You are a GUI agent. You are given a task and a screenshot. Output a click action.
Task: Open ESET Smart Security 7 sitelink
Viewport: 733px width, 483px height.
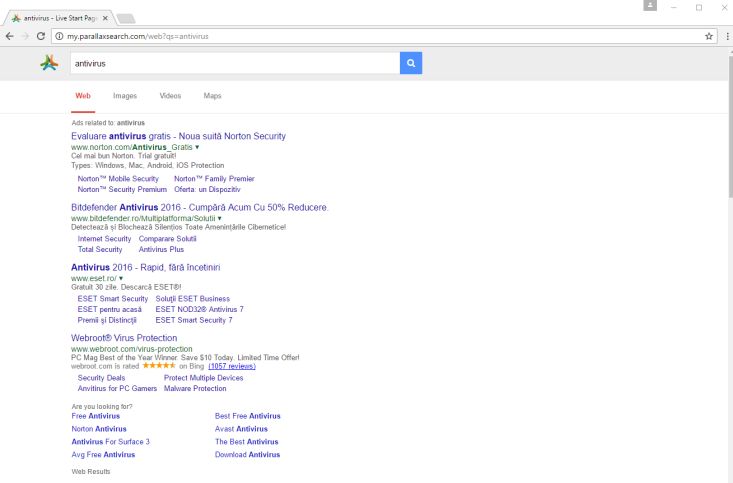tap(194, 320)
